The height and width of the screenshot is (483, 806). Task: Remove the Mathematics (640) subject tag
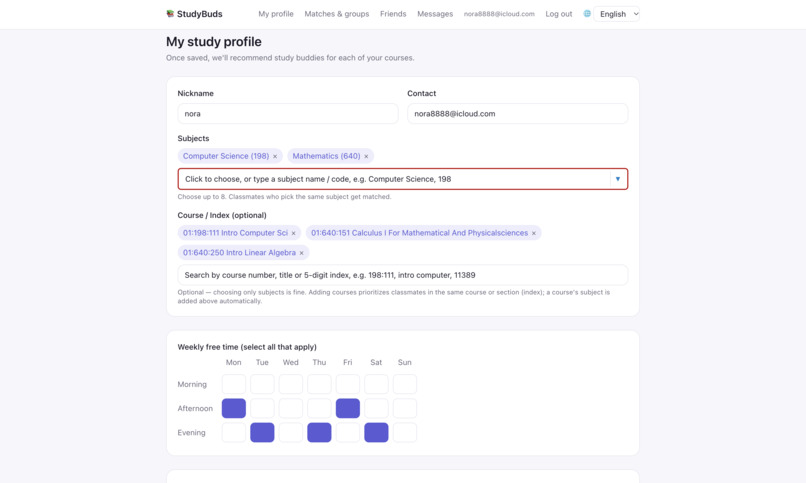[x=366, y=156]
